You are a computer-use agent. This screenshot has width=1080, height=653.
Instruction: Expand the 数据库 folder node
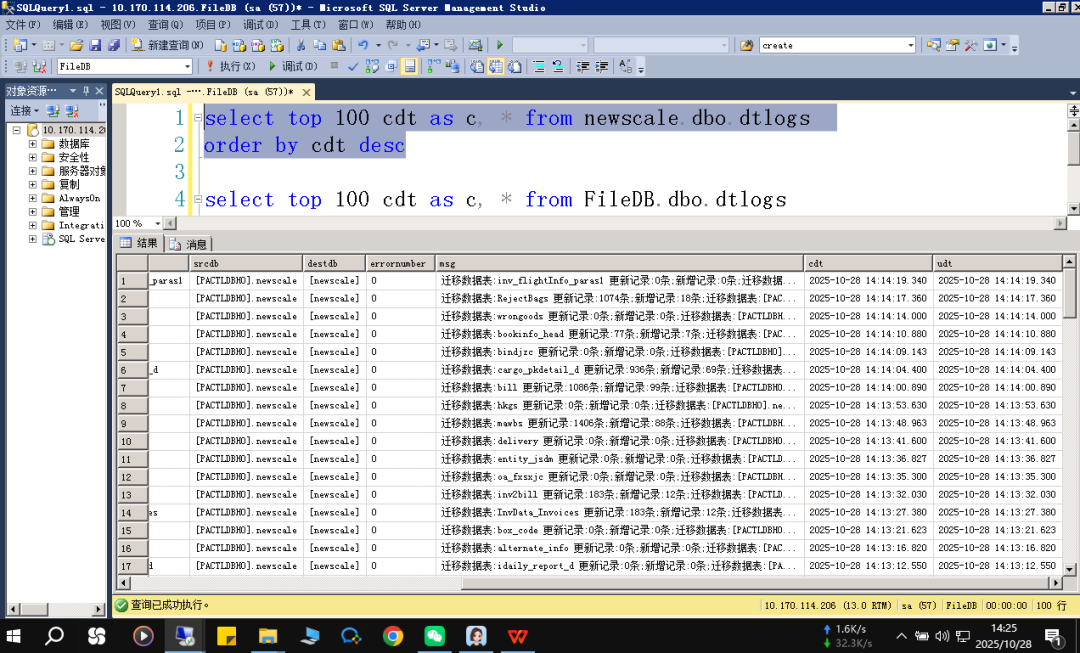(32, 144)
